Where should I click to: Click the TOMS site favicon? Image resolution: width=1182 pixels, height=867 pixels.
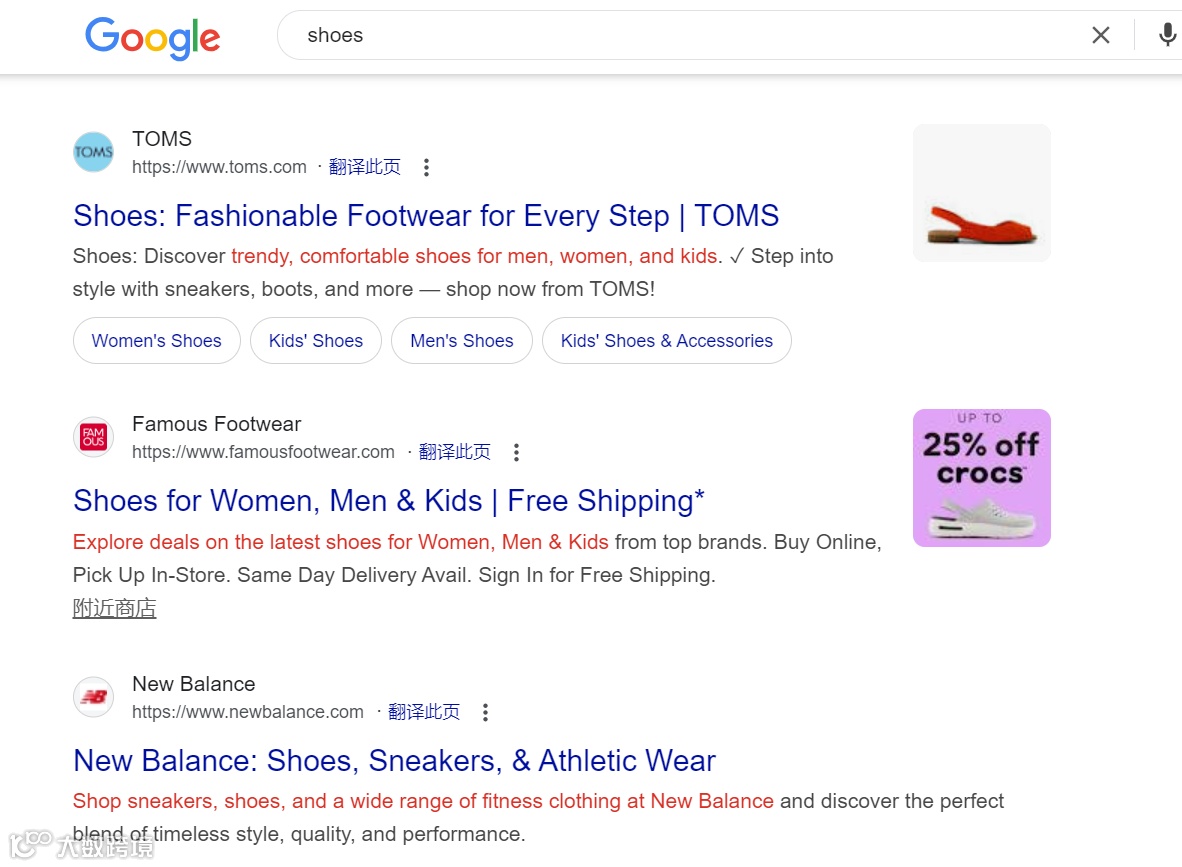point(93,153)
